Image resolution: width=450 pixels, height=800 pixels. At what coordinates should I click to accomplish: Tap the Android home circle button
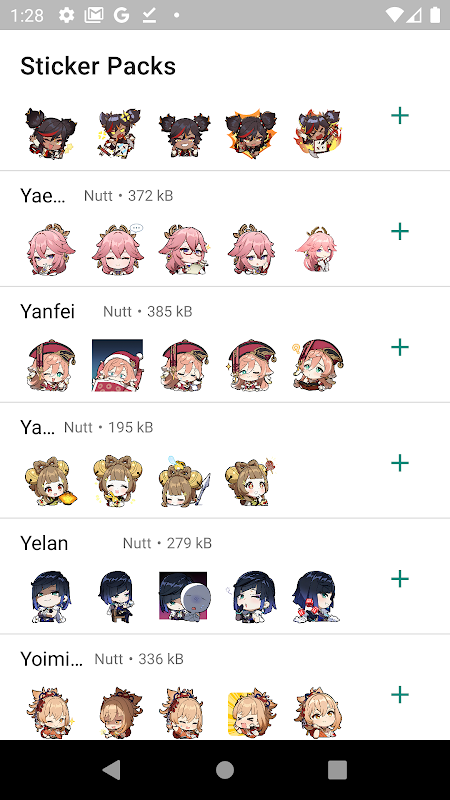pyautogui.click(x=224, y=769)
